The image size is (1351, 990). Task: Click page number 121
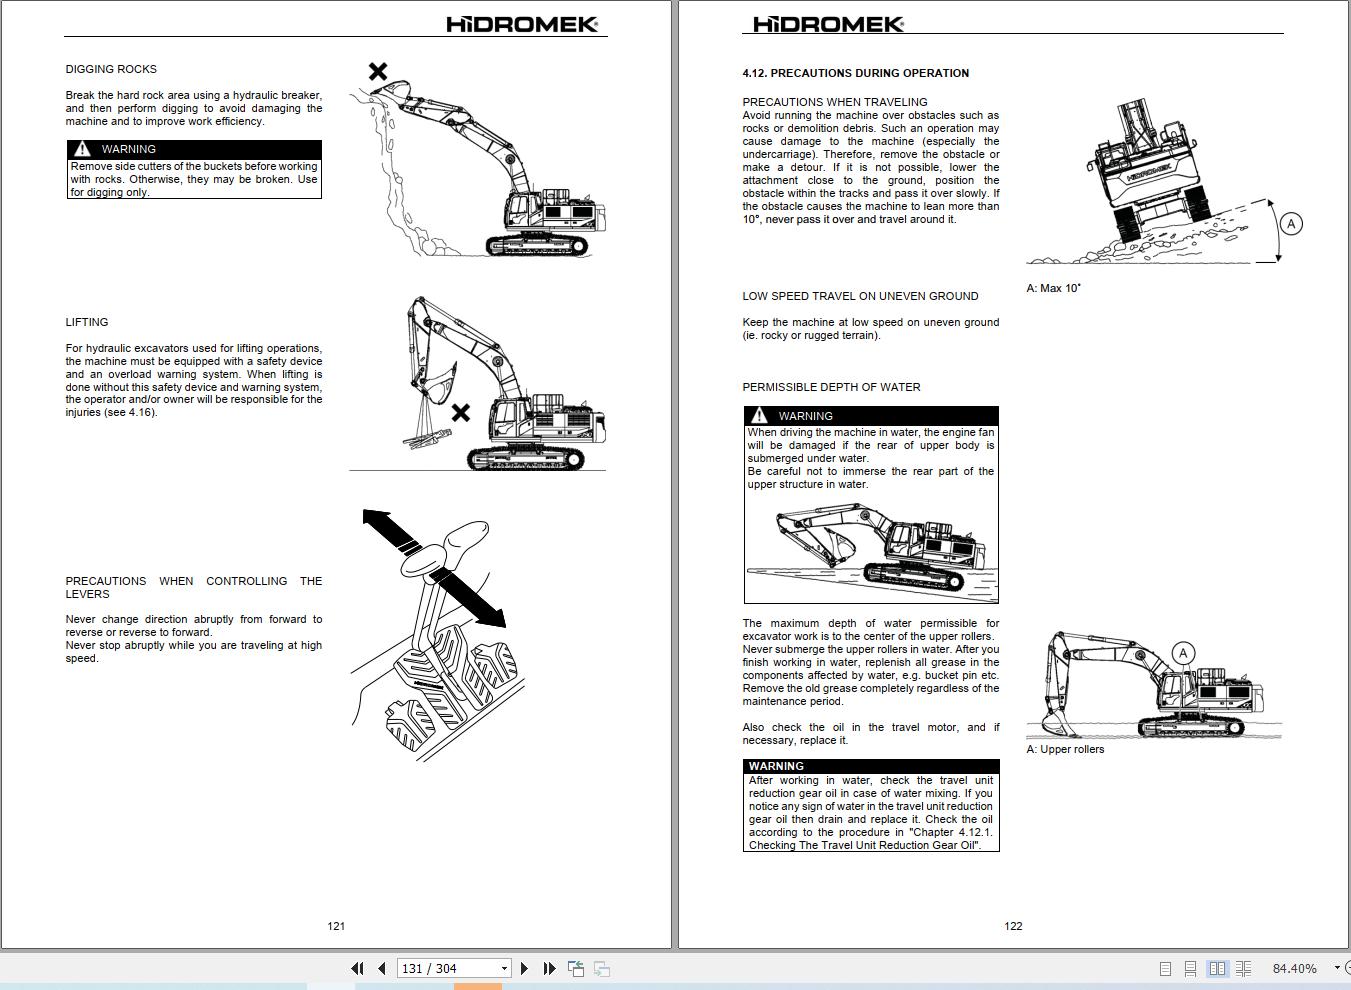336,926
